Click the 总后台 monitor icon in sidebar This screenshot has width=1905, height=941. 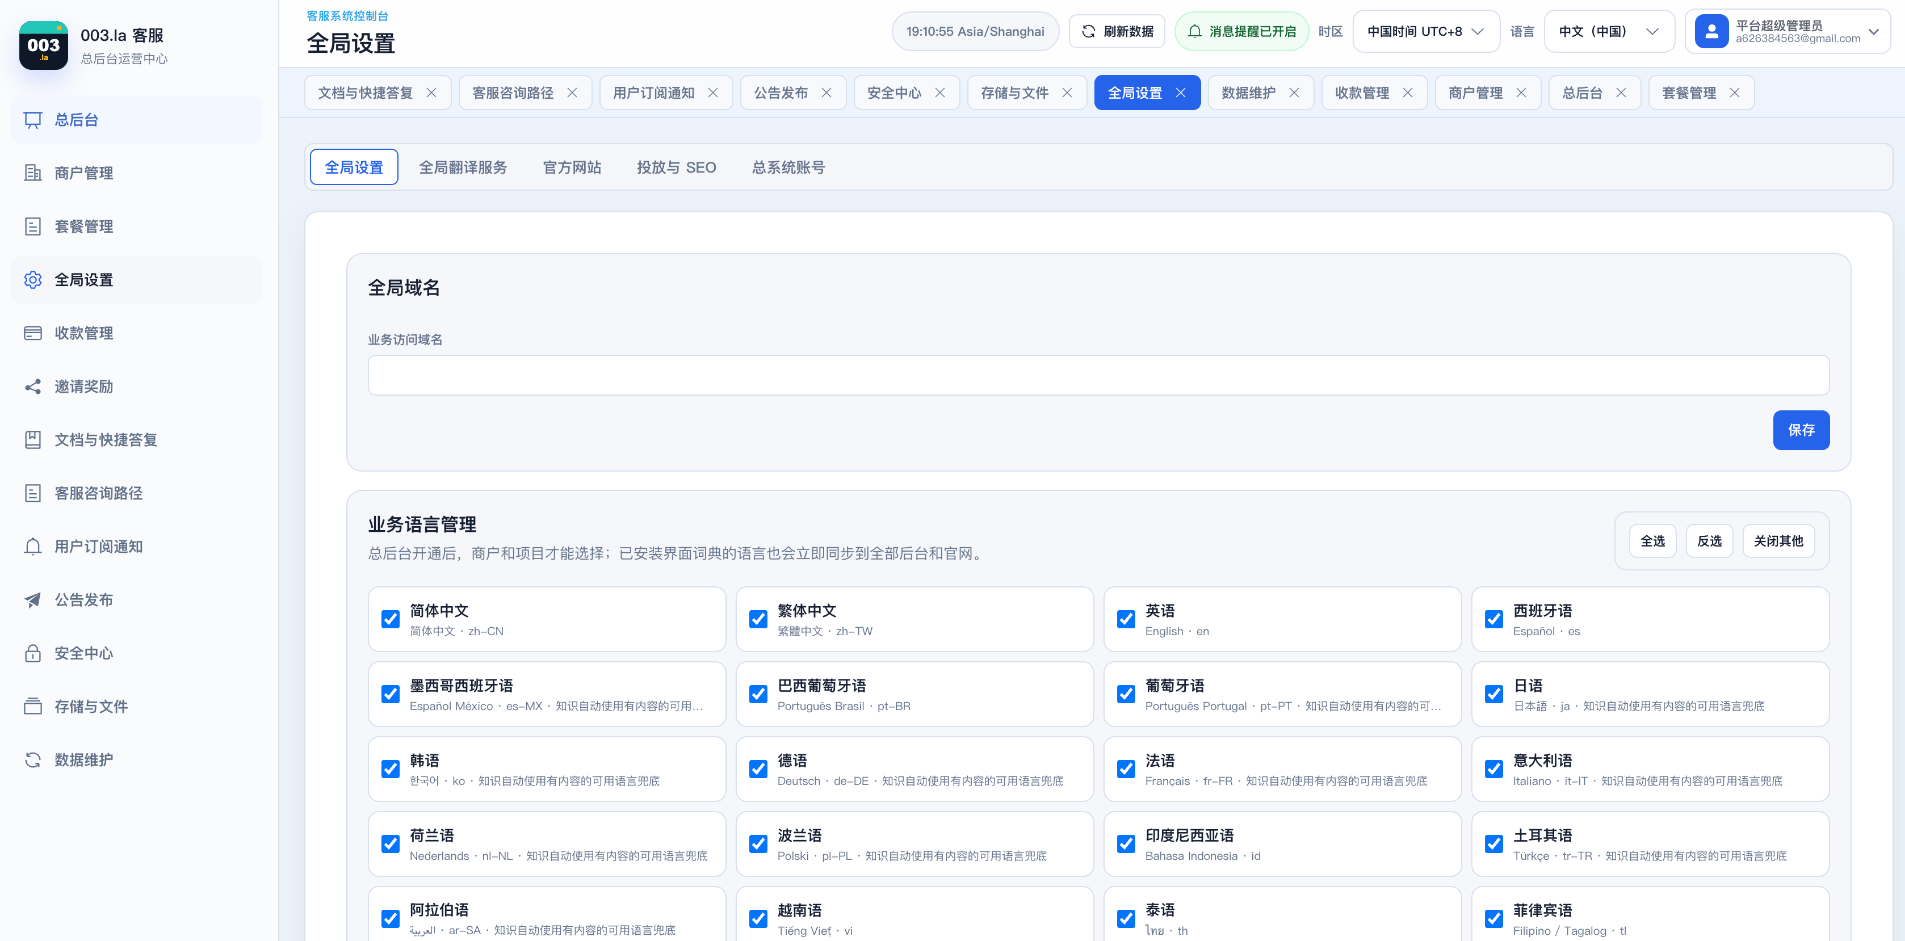click(x=33, y=120)
